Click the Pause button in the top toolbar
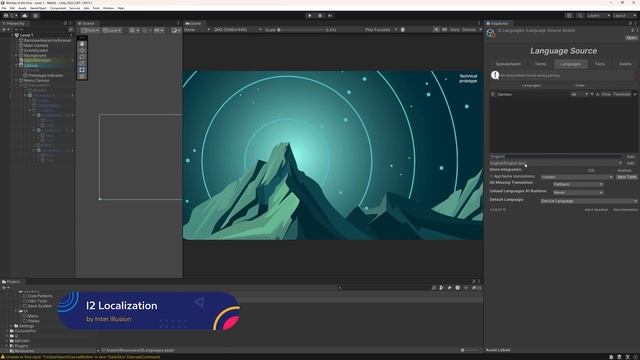Screen dimensions: 640x360 point(320,16)
